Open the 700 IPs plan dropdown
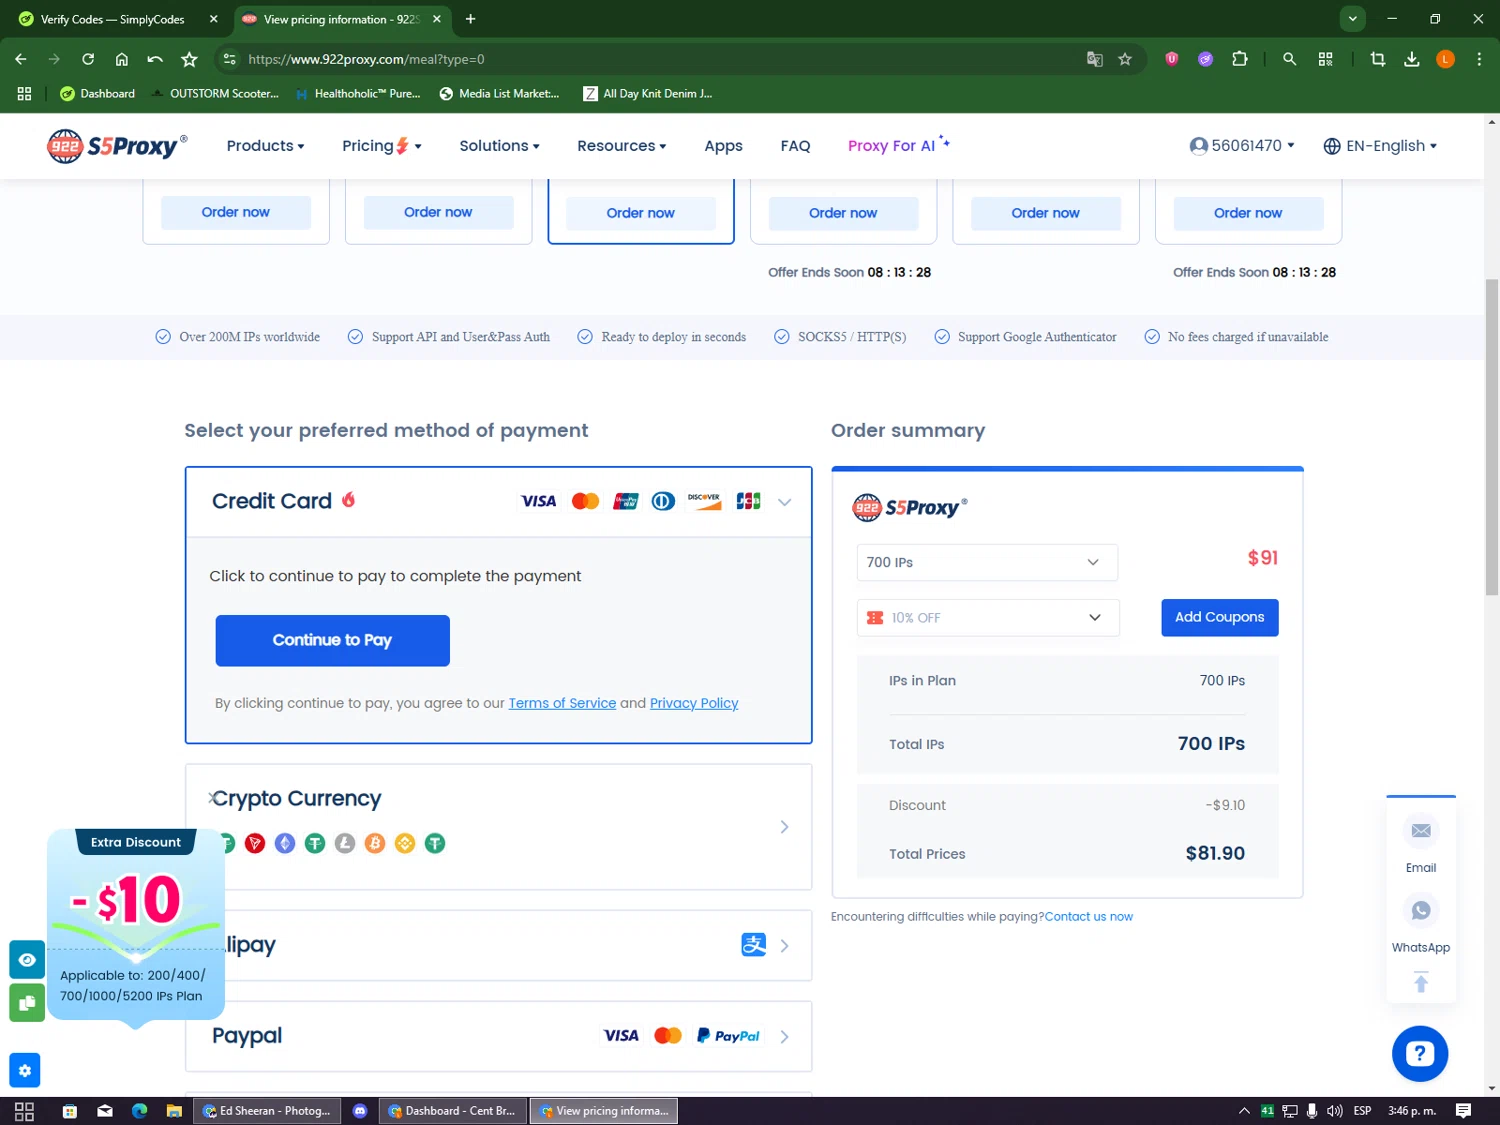The image size is (1500, 1125). pyautogui.click(x=987, y=562)
